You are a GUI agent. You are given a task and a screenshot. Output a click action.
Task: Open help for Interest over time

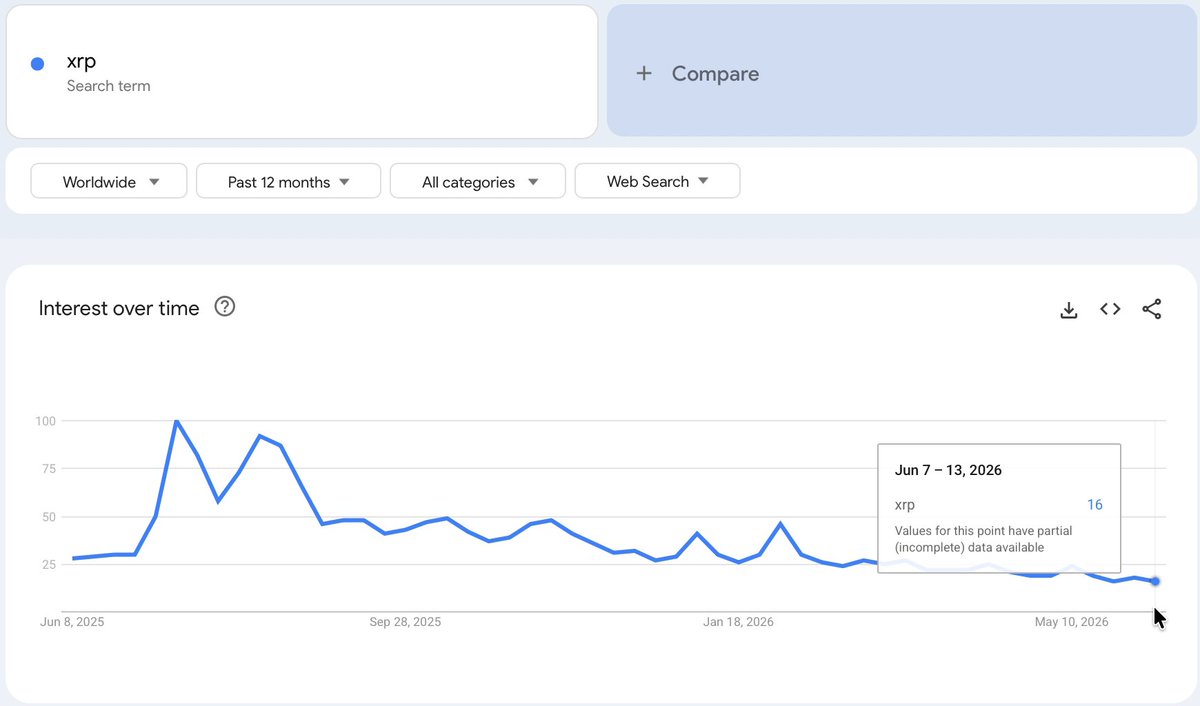pyautogui.click(x=225, y=307)
